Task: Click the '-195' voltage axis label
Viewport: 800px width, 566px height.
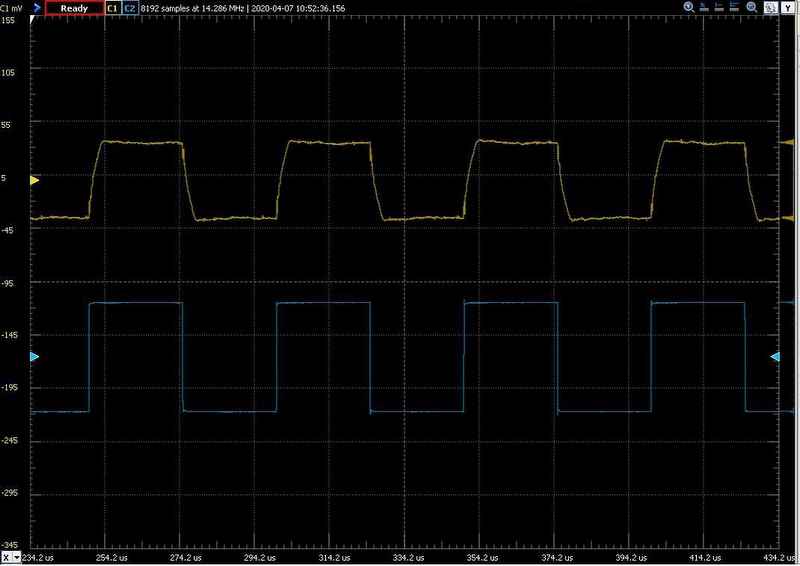Action: click(9, 388)
